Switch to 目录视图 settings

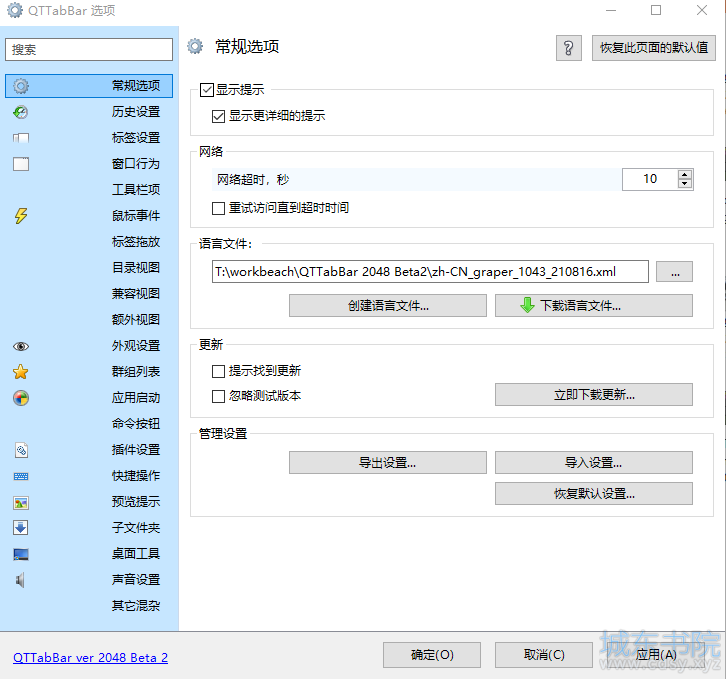[136, 268]
